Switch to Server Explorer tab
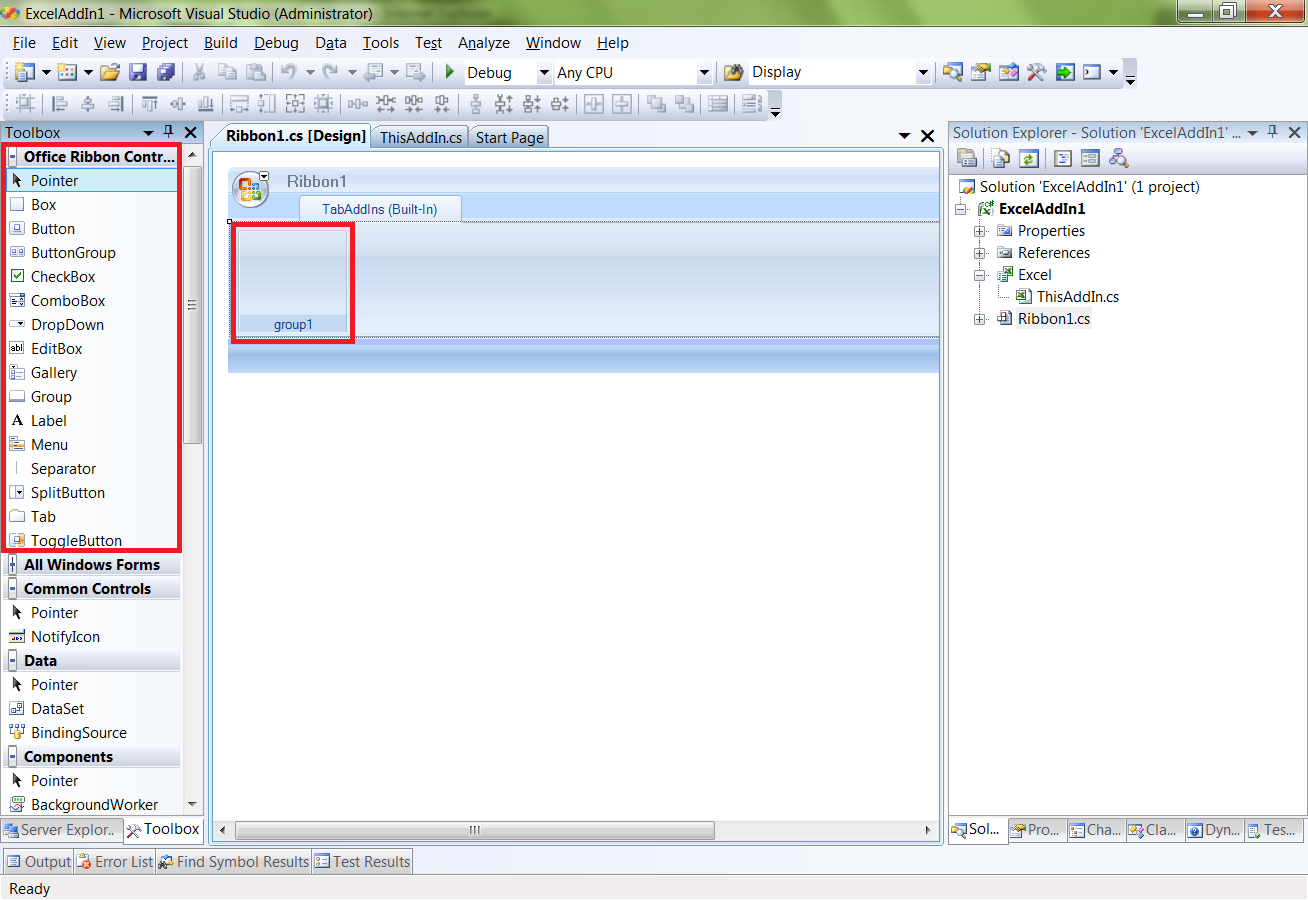 point(60,829)
